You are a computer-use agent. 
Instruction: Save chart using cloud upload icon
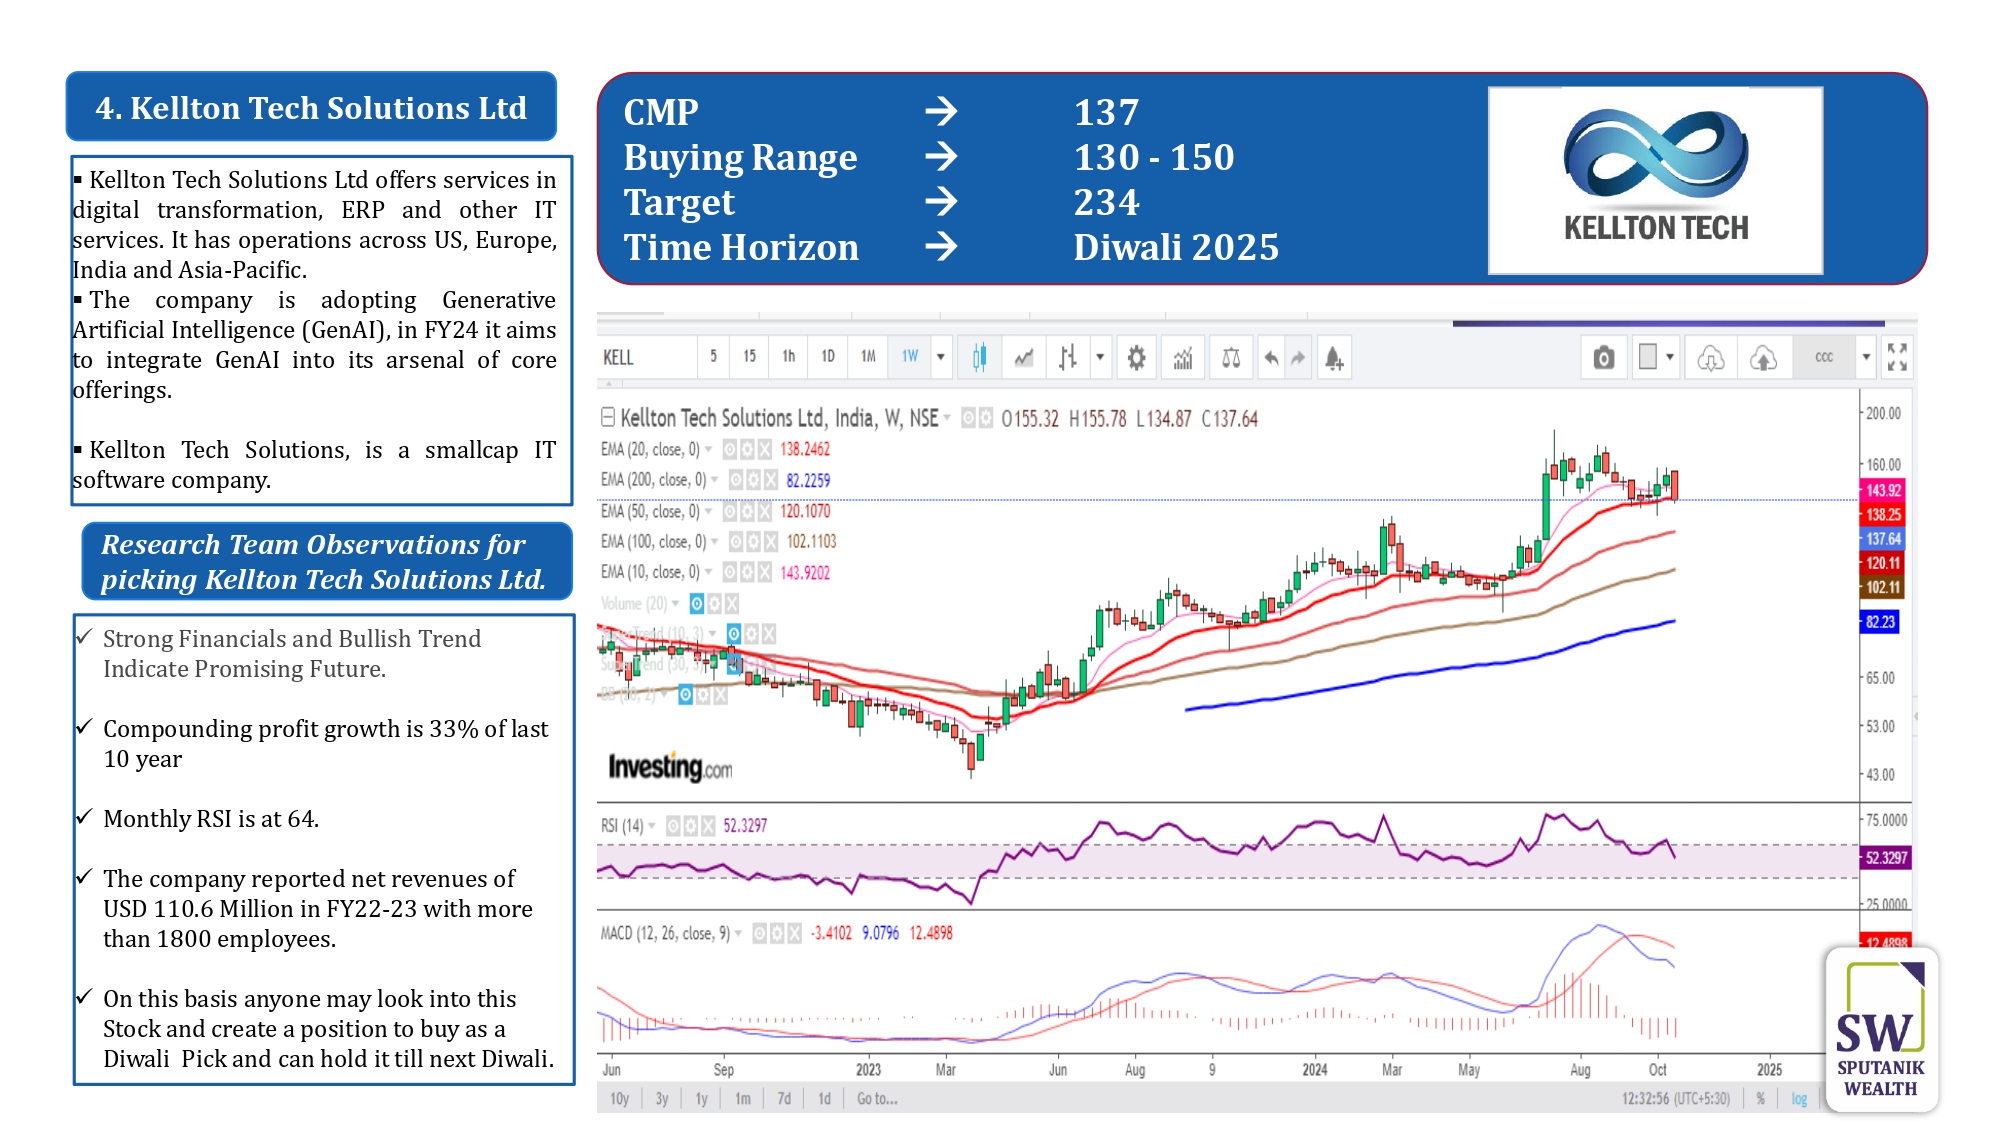tap(1763, 357)
